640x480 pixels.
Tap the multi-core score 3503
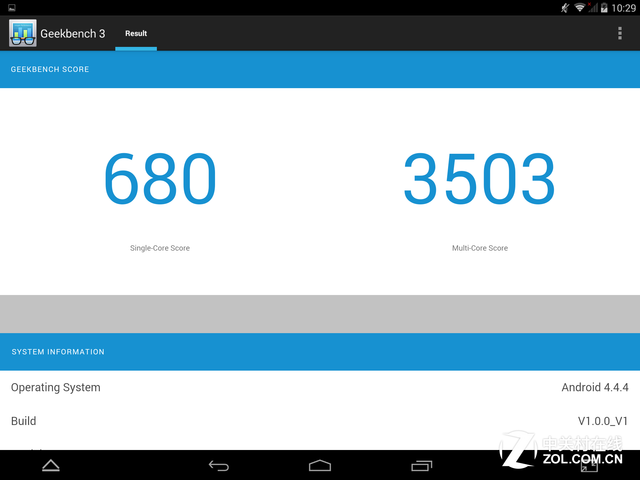pos(479,178)
